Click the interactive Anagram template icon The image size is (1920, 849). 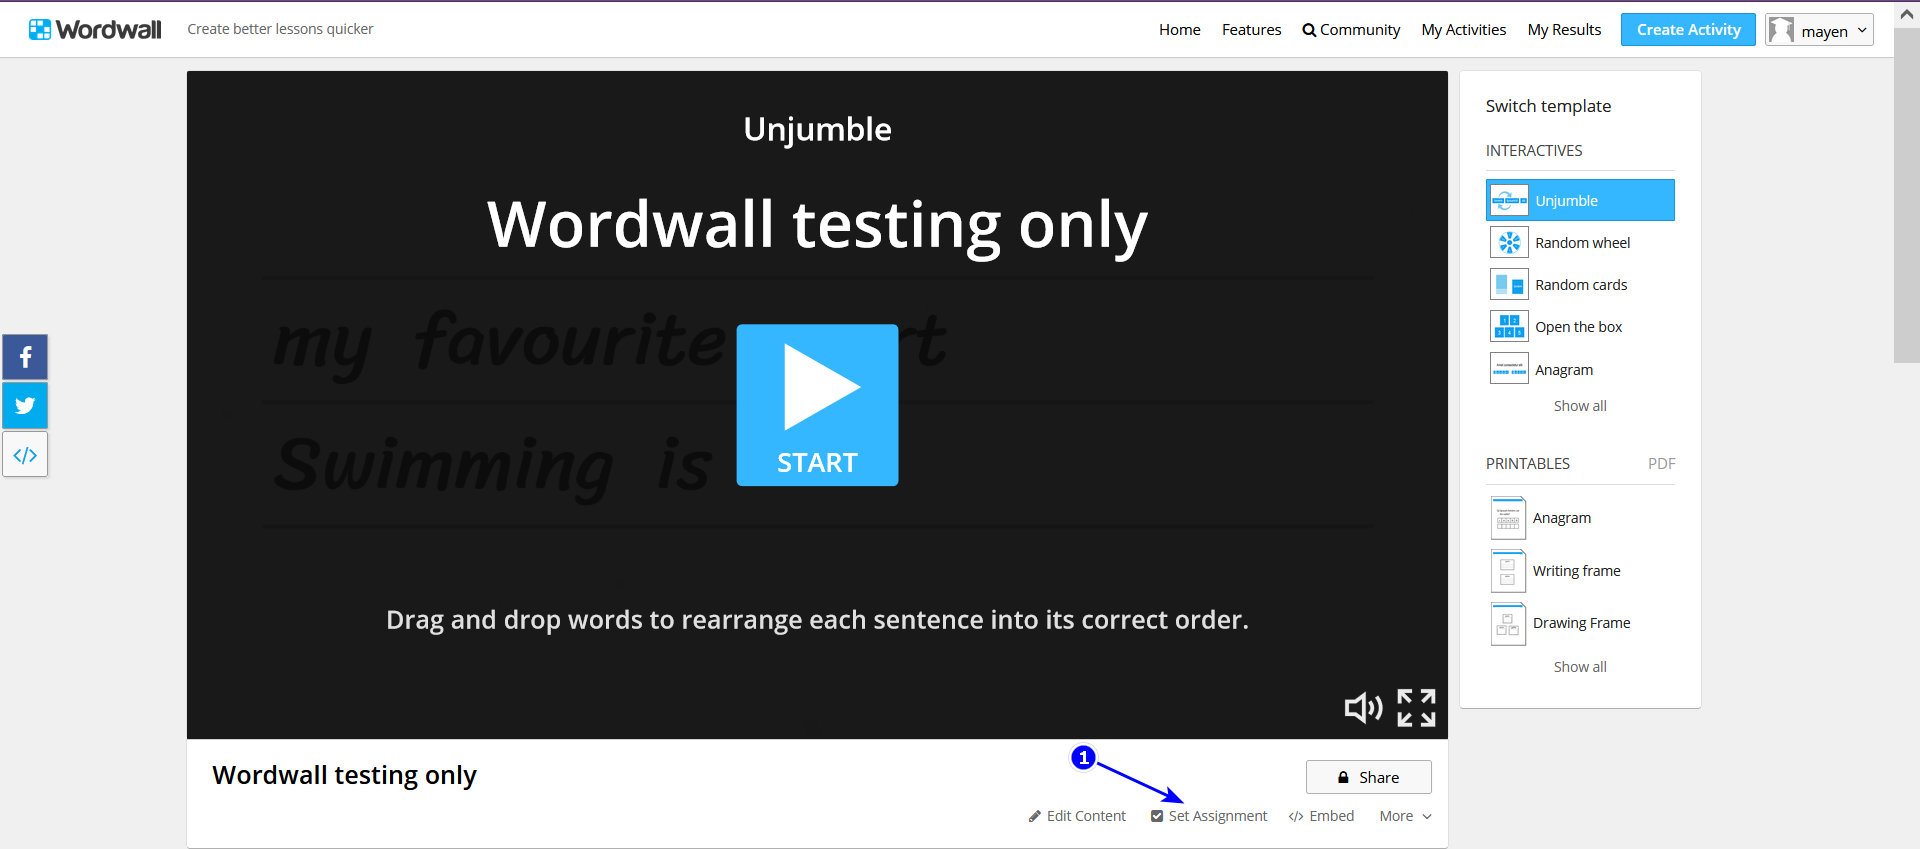click(x=1509, y=369)
